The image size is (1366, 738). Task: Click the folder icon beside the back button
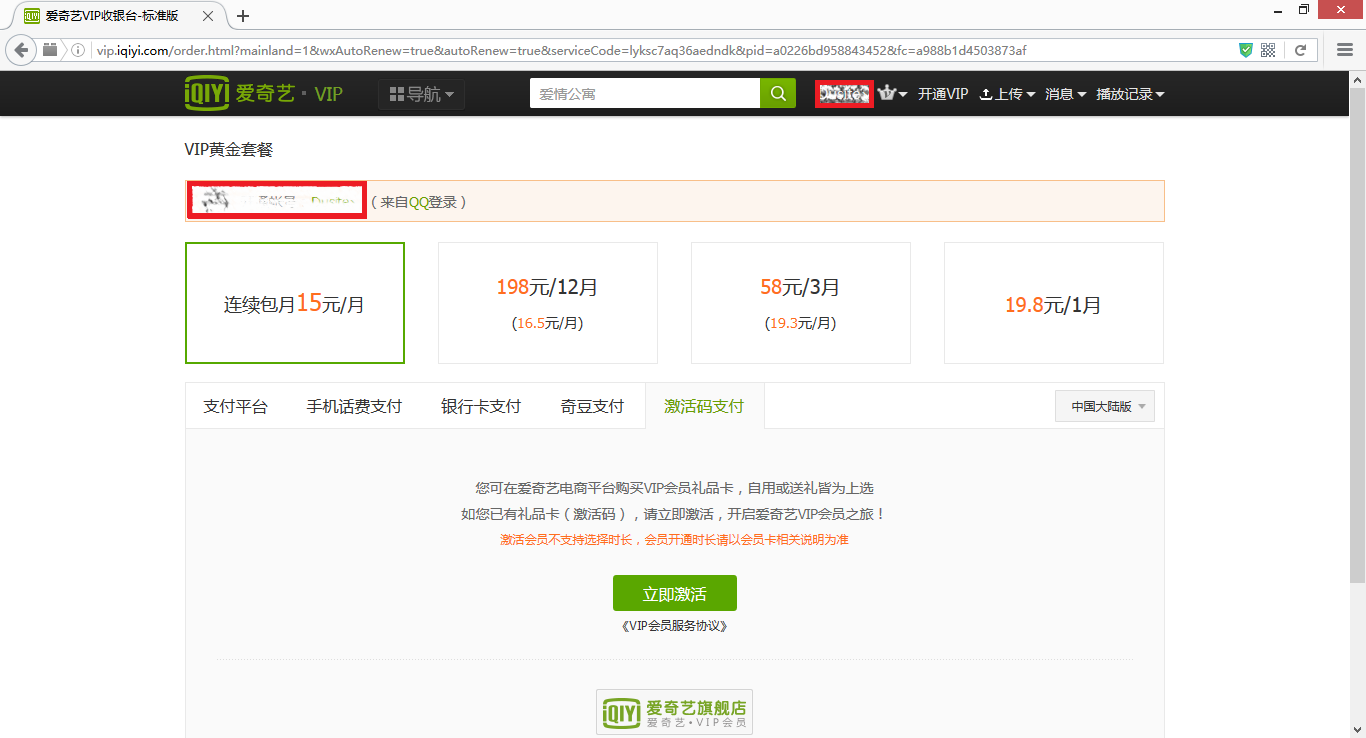50,50
